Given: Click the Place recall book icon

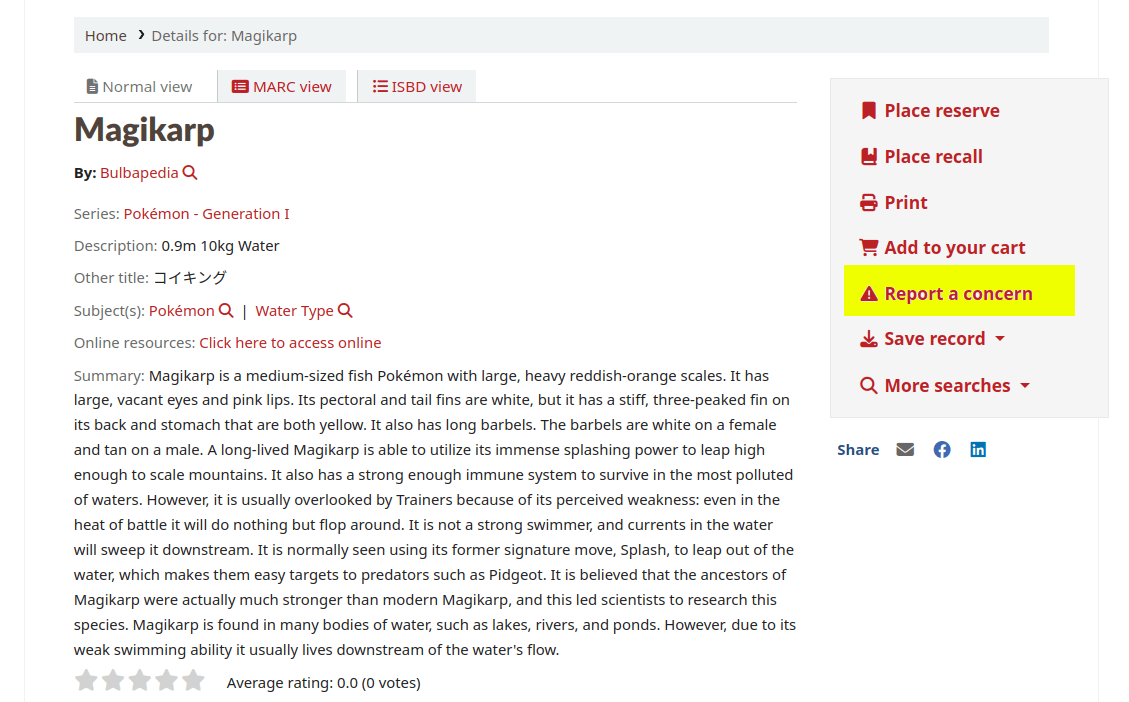Looking at the screenshot, I should [868, 157].
